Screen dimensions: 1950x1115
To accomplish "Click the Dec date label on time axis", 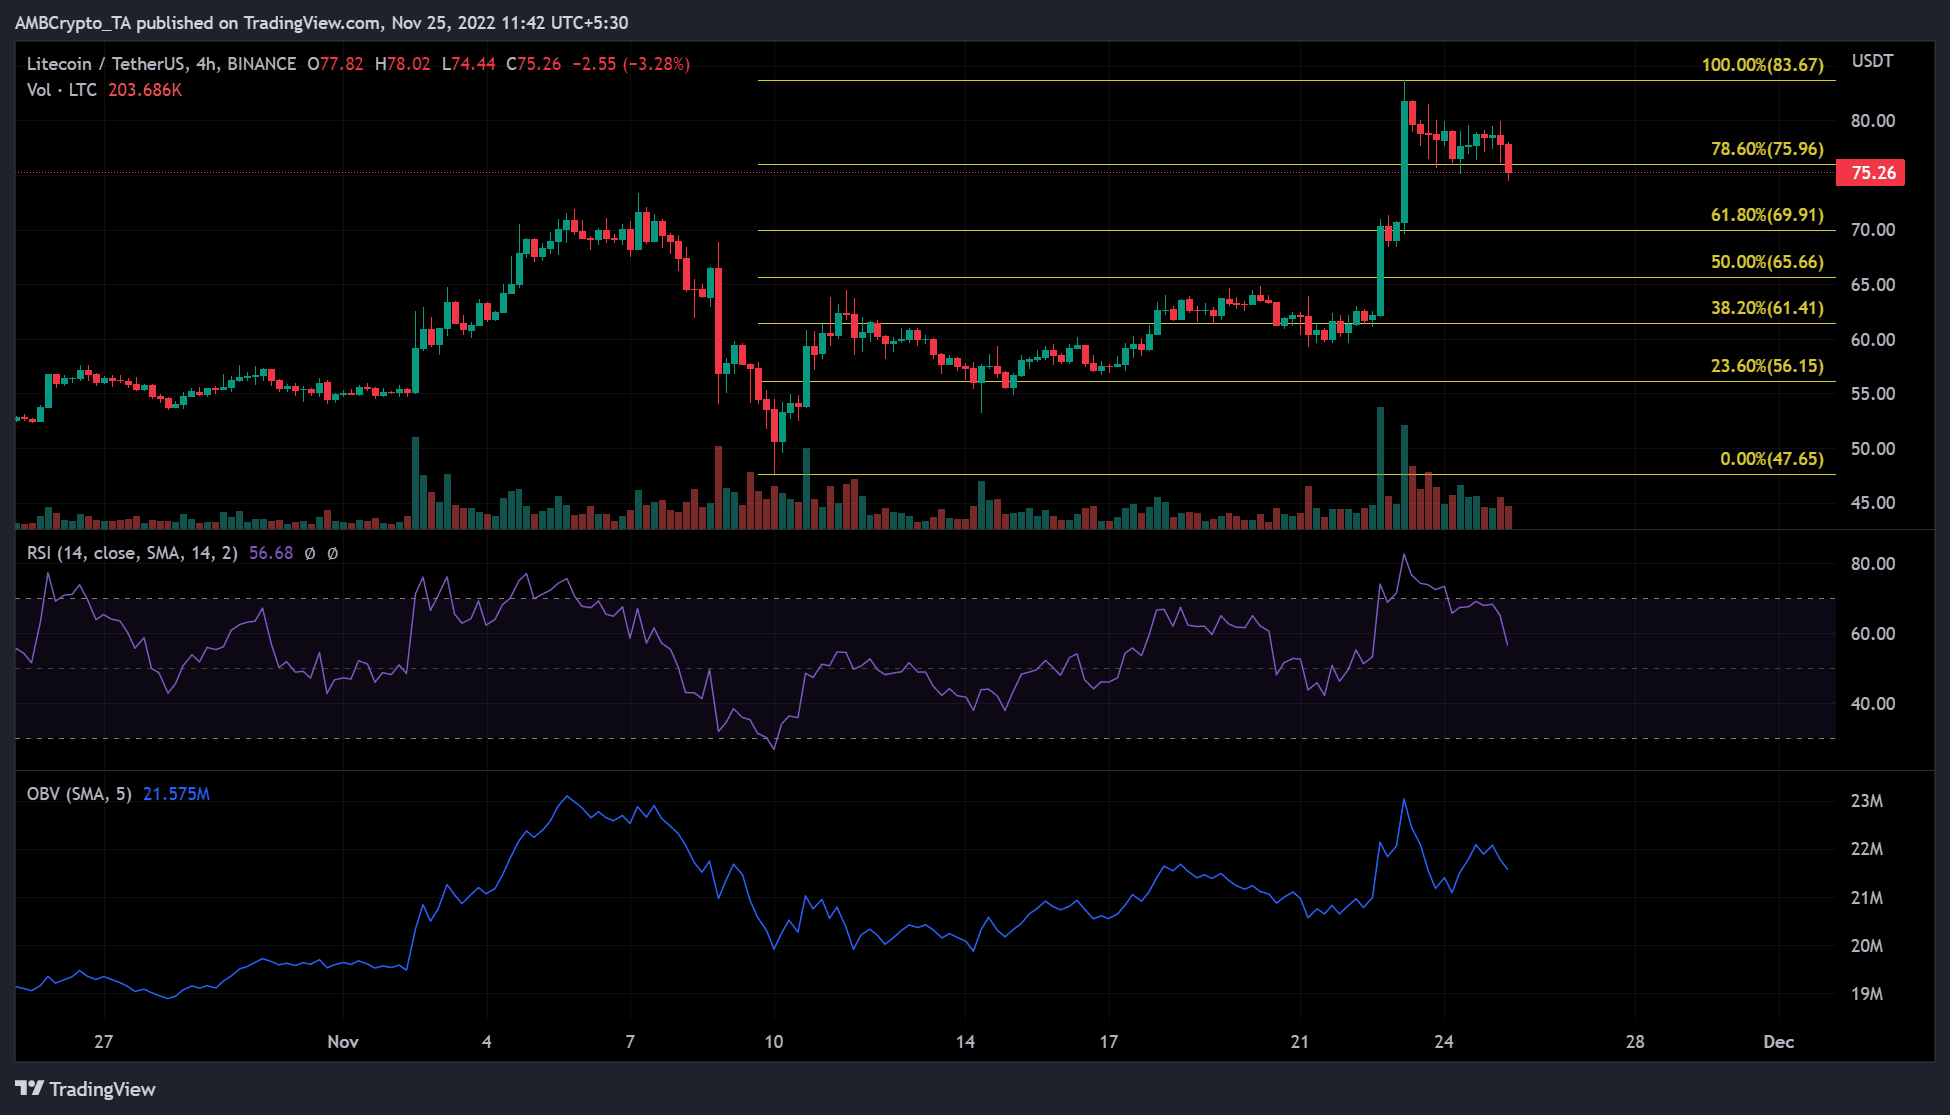I will [x=1779, y=1042].
